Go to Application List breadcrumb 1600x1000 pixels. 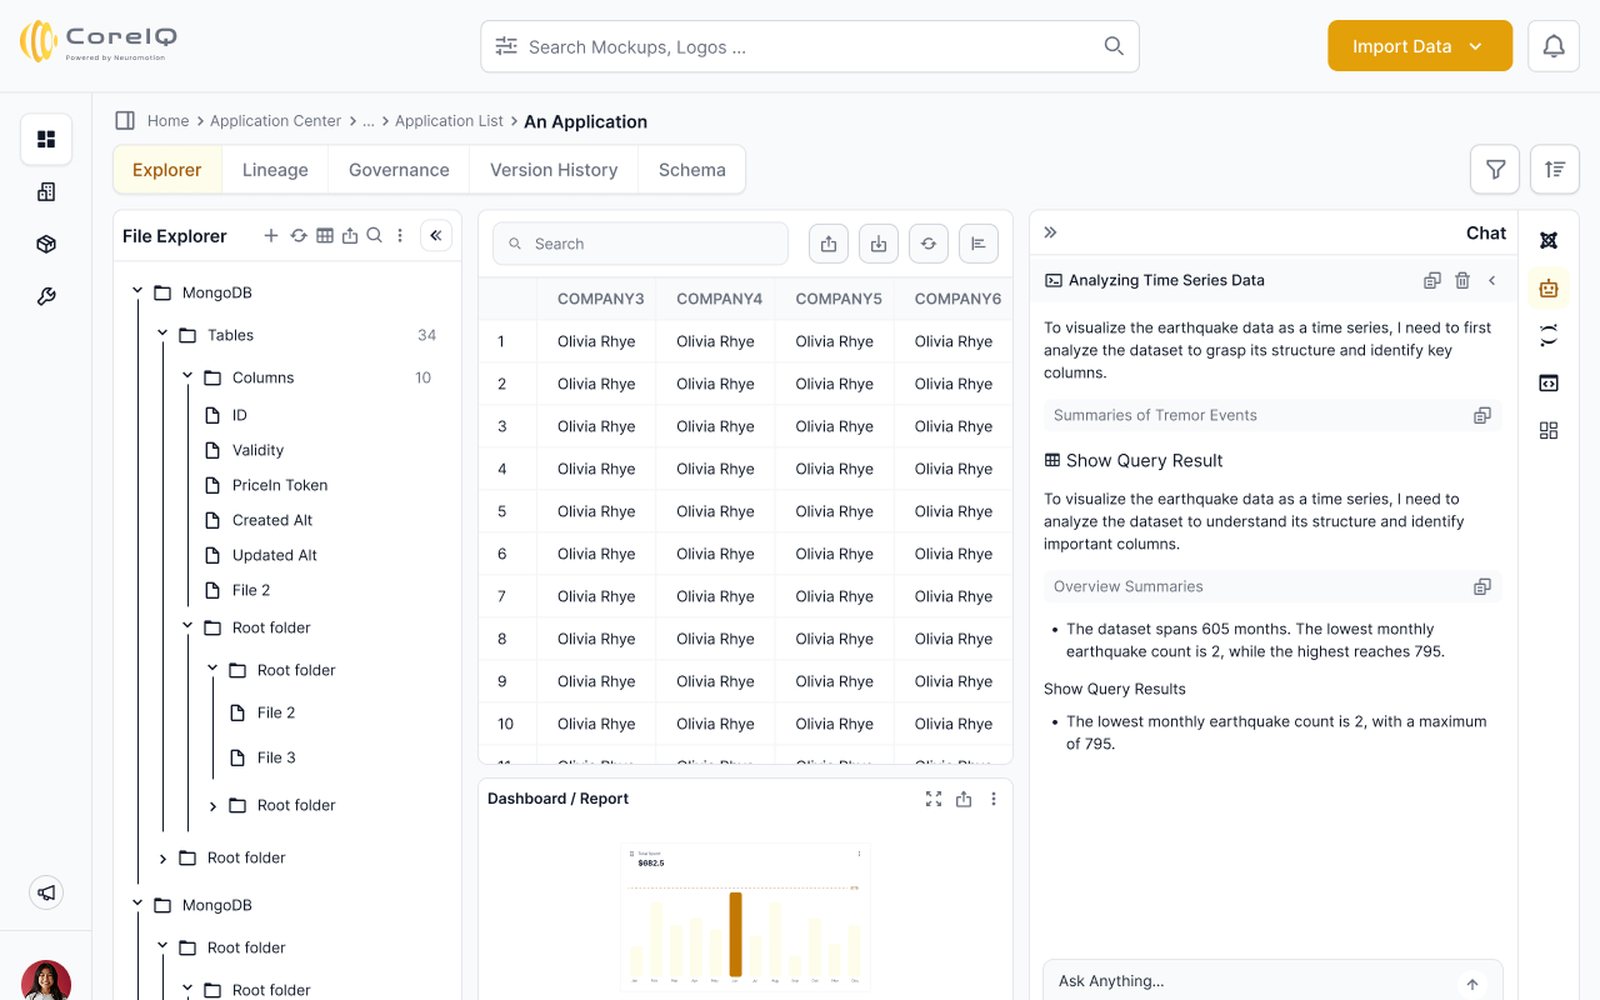449,121
